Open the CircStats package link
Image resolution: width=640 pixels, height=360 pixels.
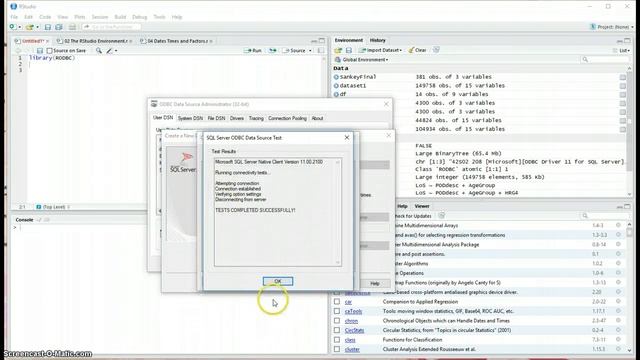(354, 330)
